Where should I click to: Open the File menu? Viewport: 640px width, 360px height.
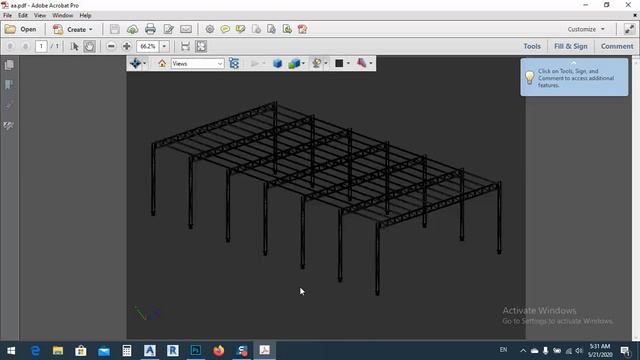point(7,16)
